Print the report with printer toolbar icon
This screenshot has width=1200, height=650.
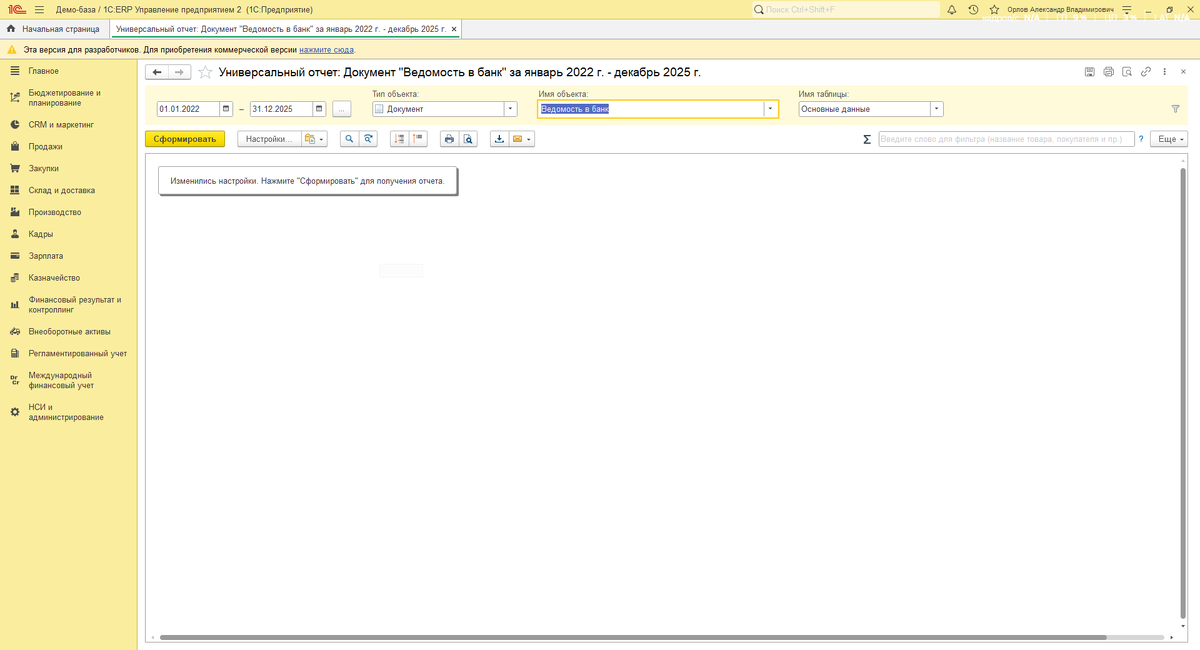(x=449, y=139)
